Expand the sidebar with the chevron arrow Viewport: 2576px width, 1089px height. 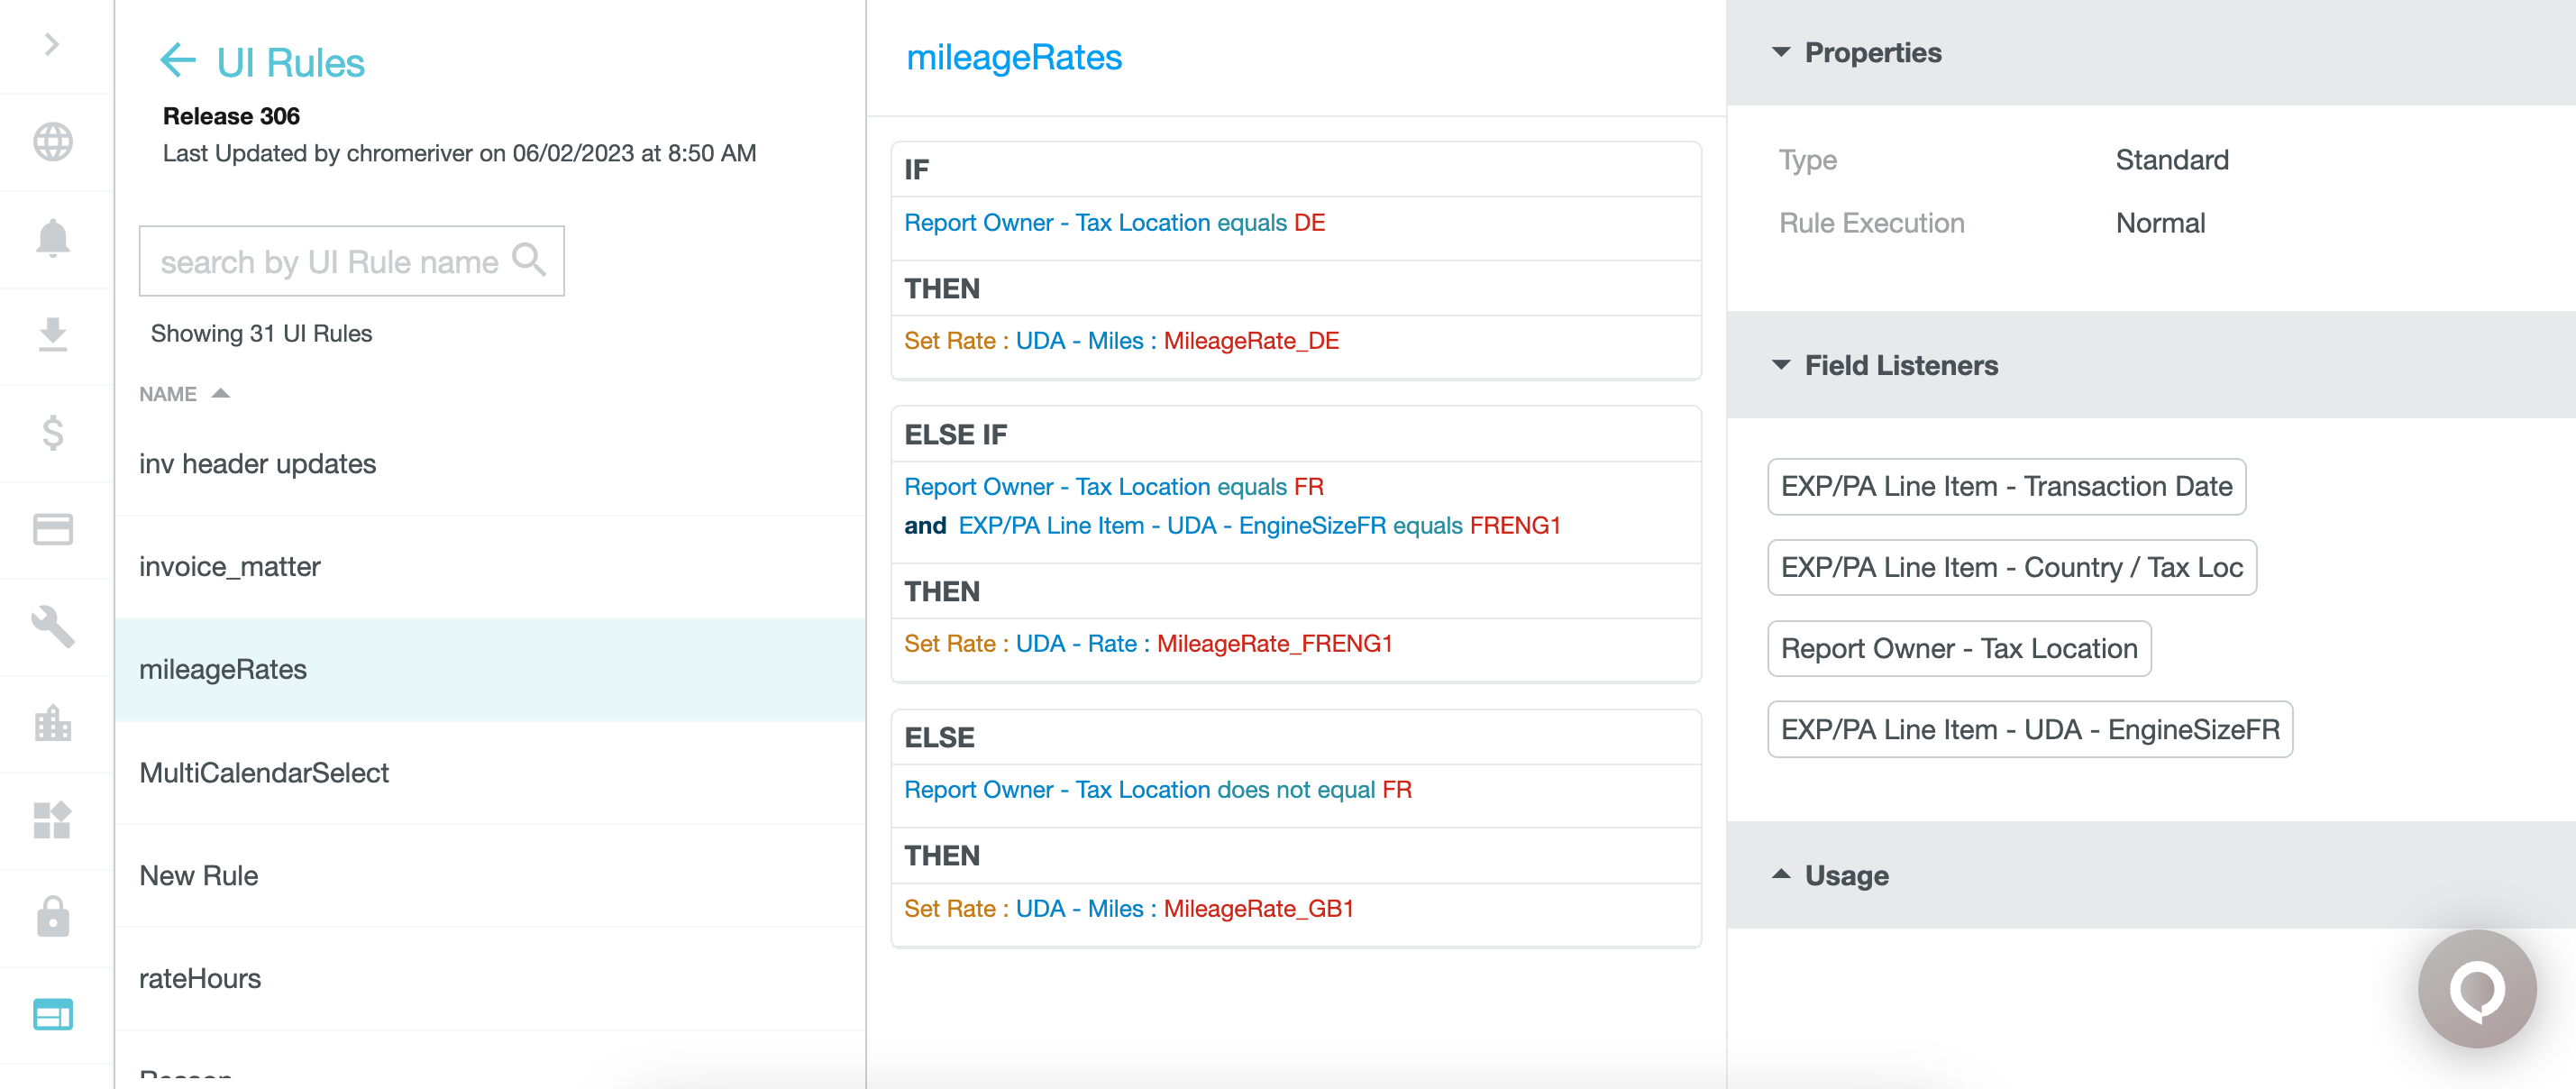point(52,44)
